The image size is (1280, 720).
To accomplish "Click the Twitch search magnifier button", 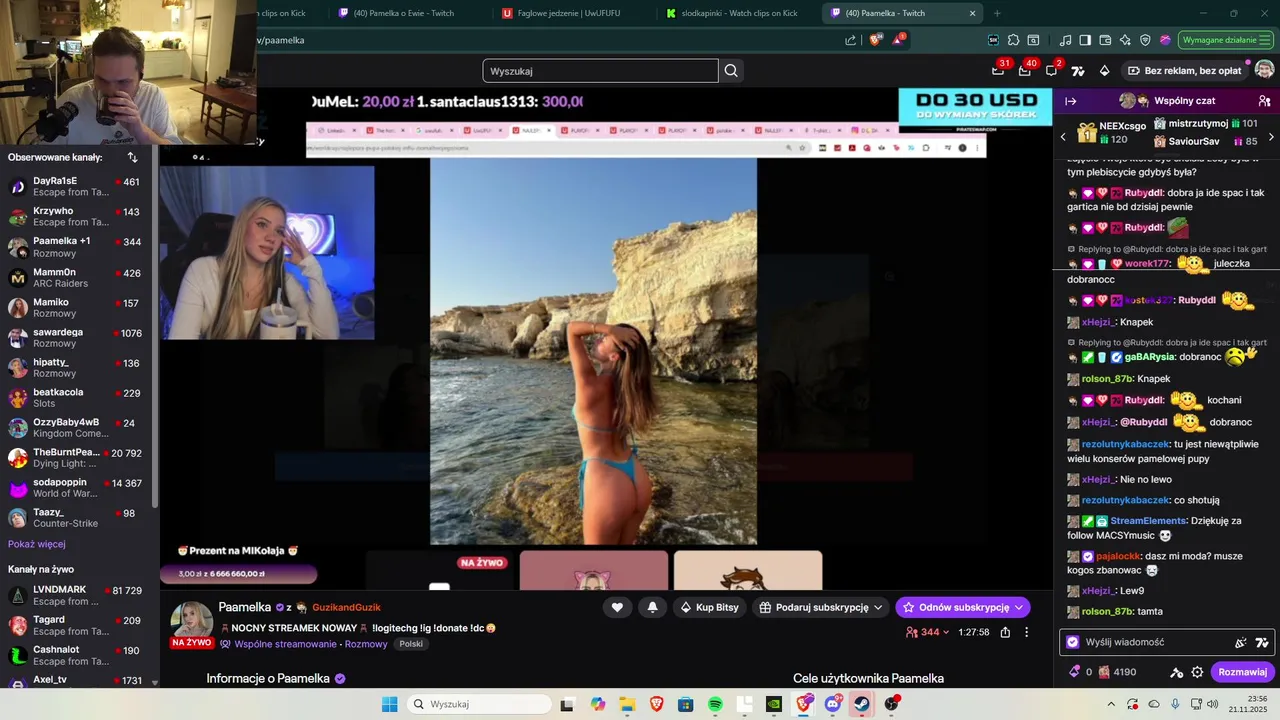I will pos(731,71).
